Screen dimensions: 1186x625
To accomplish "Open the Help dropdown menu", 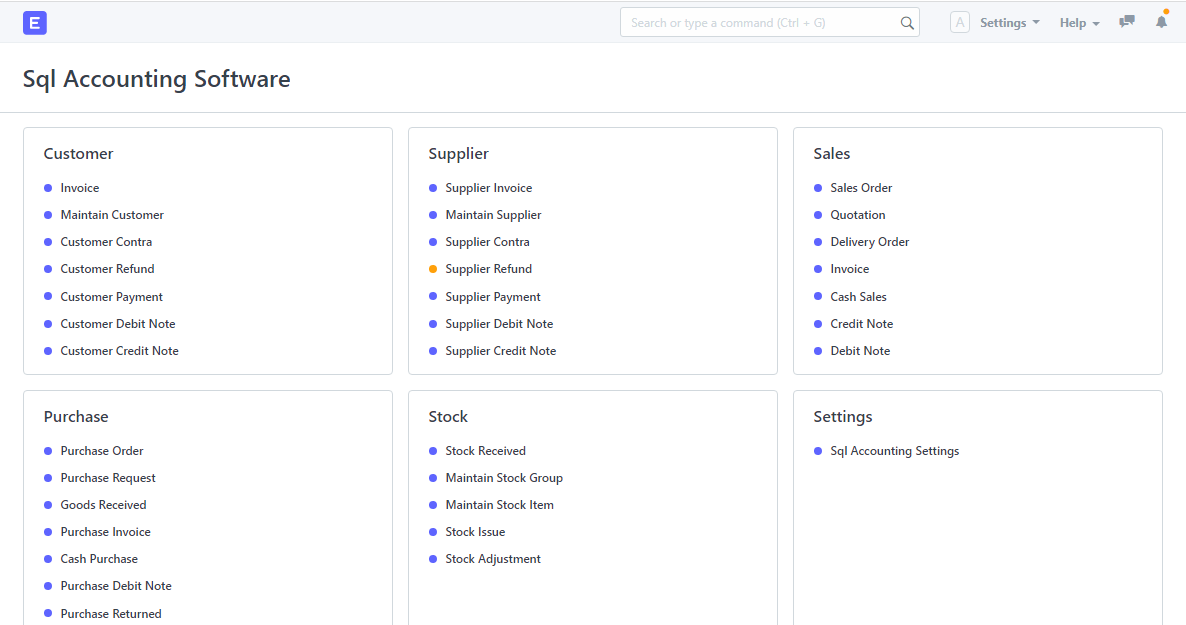I will (x=1079, y=23).
